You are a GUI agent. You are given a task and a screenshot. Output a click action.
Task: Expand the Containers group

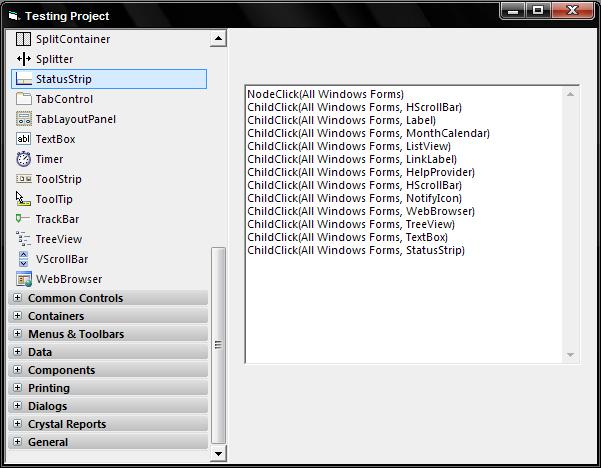point(17,315)
